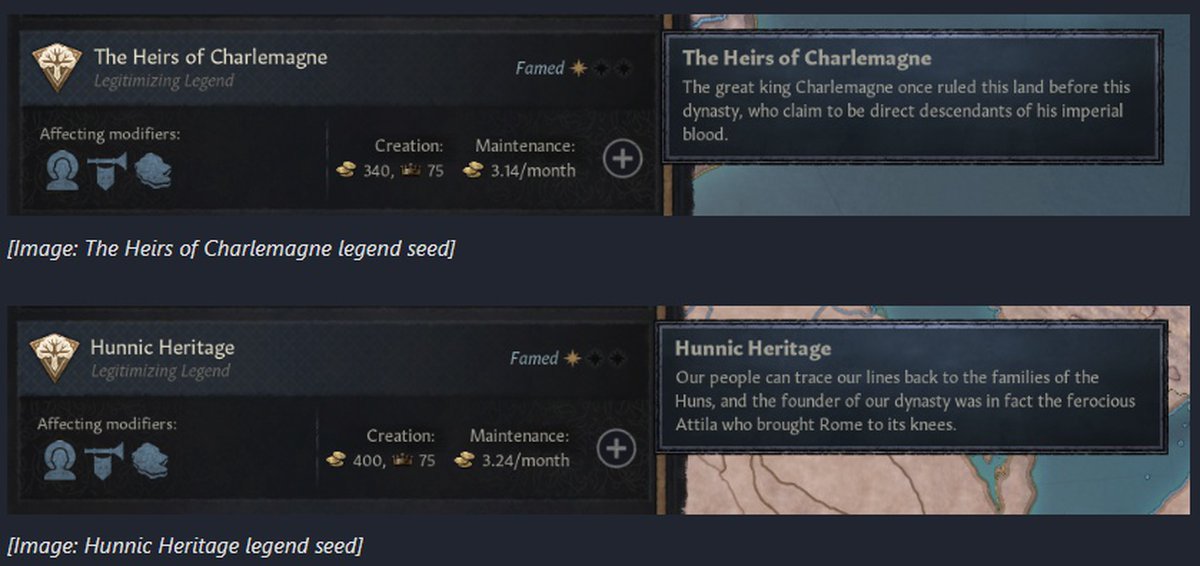Screen dimensions: 1200x566
Task: Select The Heirs of Charlemagne legend title
Action: coord(210,57)
